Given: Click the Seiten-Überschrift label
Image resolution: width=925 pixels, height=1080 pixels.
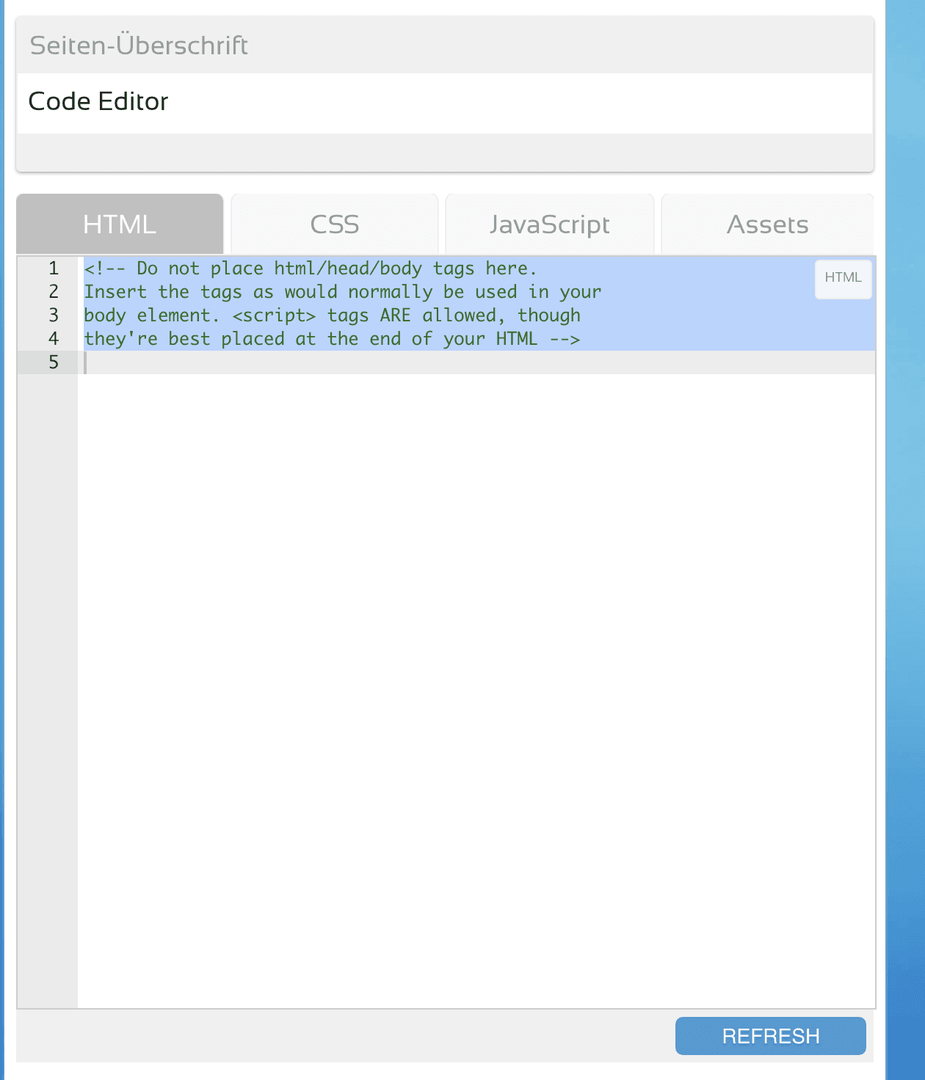Looking at the screenshot, I should 138,45.
